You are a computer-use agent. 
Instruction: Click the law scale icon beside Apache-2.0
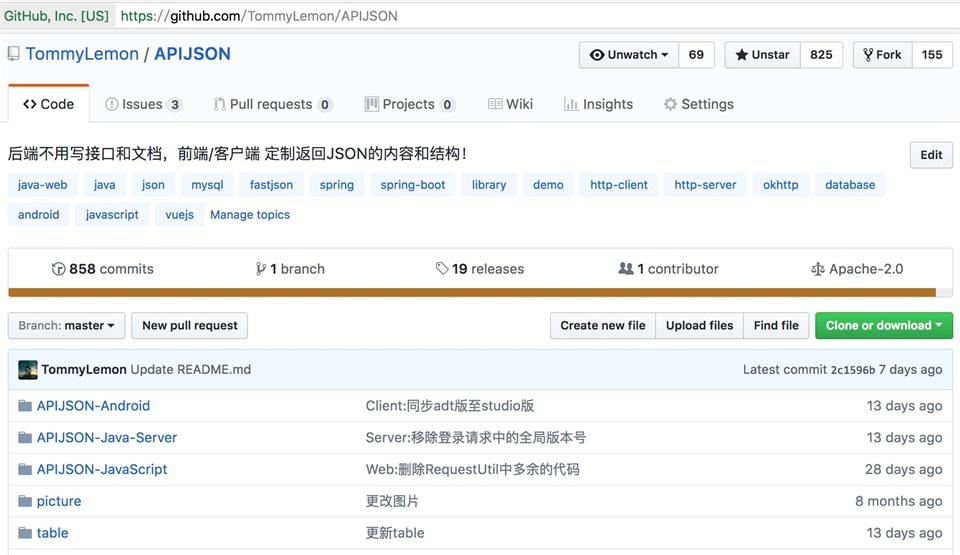pyautogui.click(x=817, y=269)
